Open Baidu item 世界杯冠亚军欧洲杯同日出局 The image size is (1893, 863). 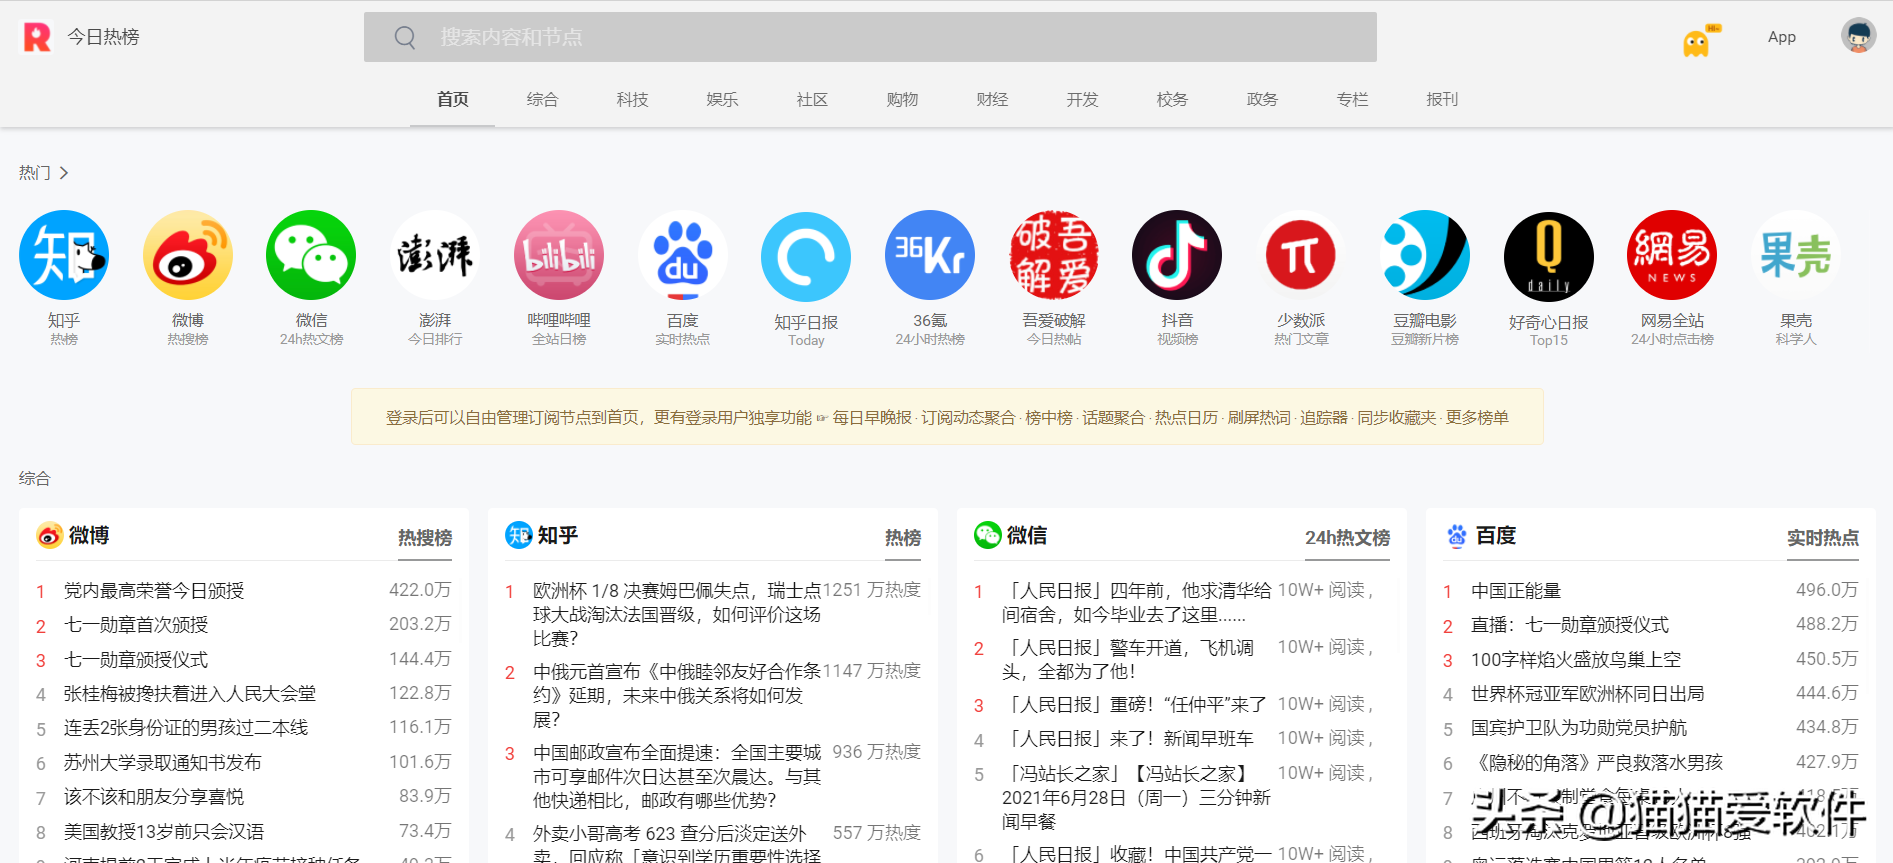1588,694
